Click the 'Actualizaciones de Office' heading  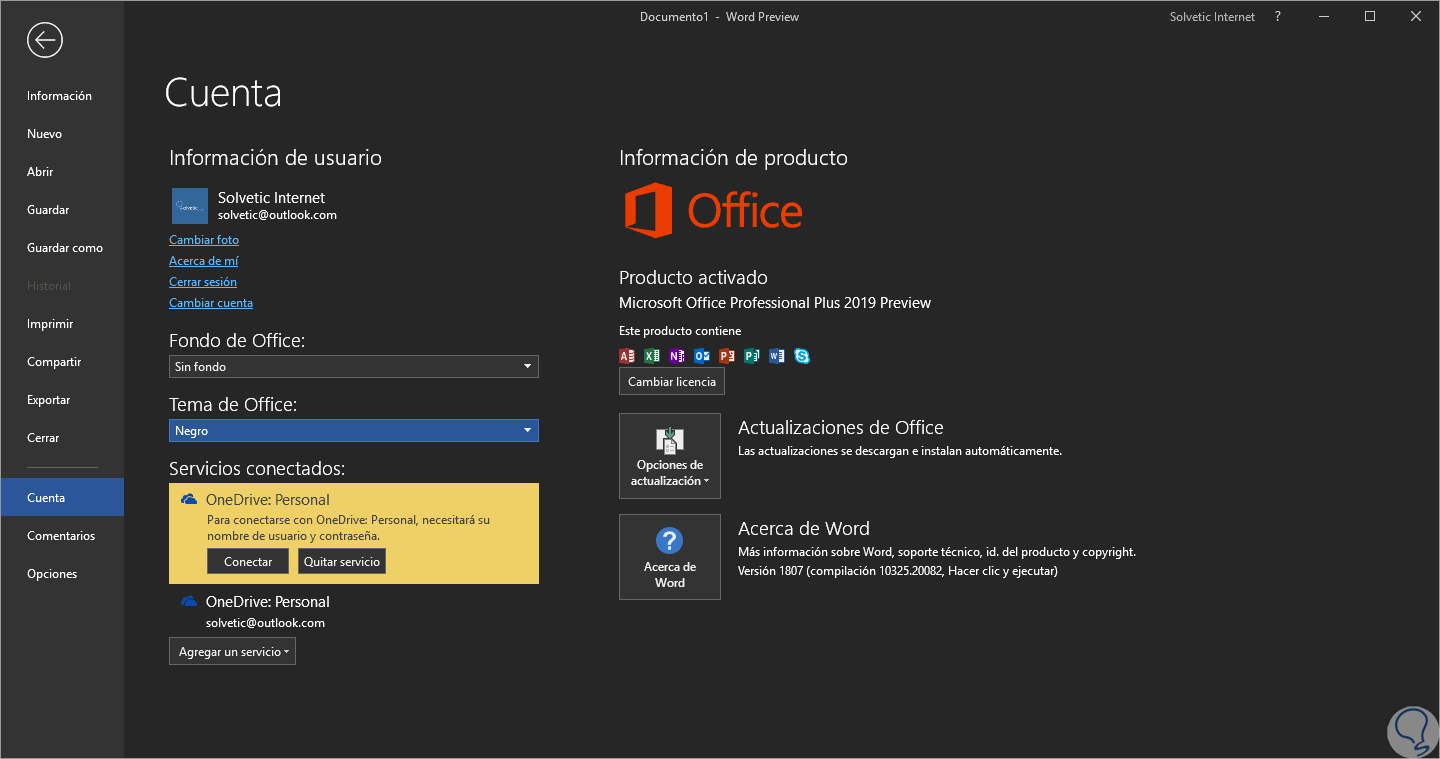(841, 428)
